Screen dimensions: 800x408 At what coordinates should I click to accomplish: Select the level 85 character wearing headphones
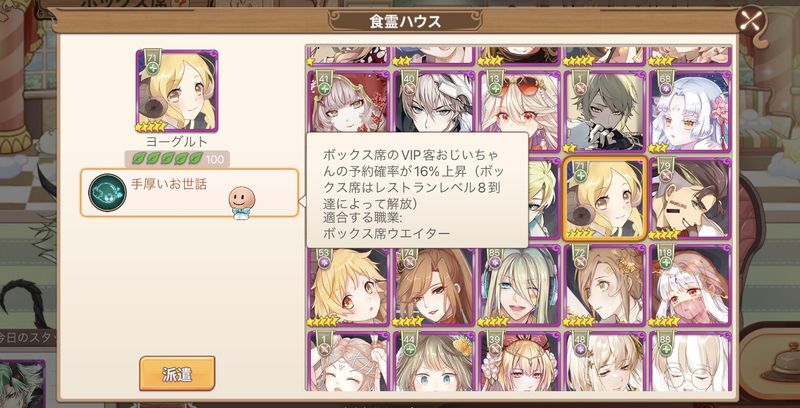click(x=519, y=285)
